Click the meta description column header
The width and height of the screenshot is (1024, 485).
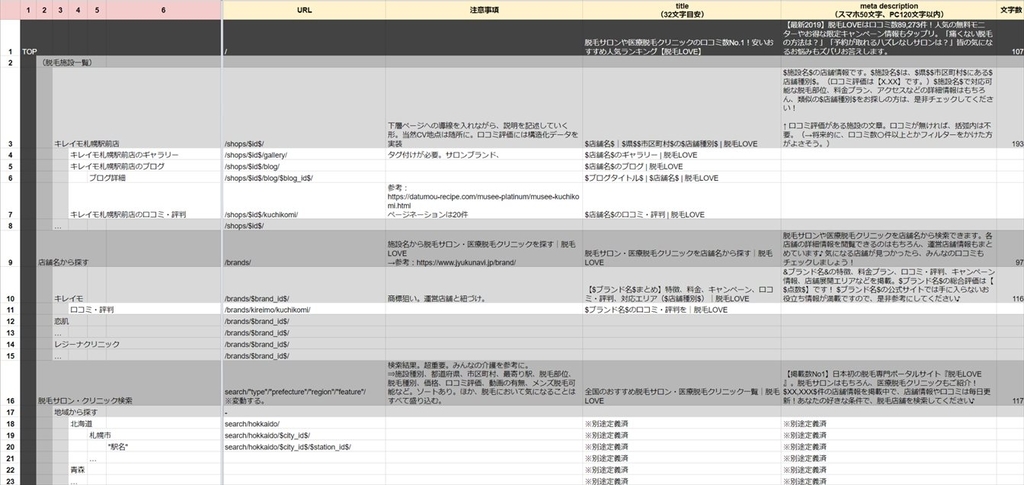(x=888, y=10)
